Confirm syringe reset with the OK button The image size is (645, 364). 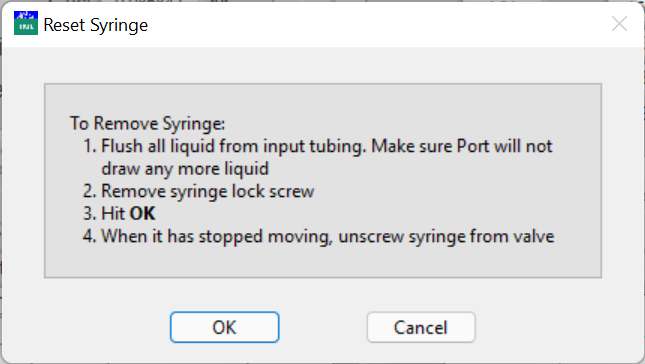click(225, 327)
